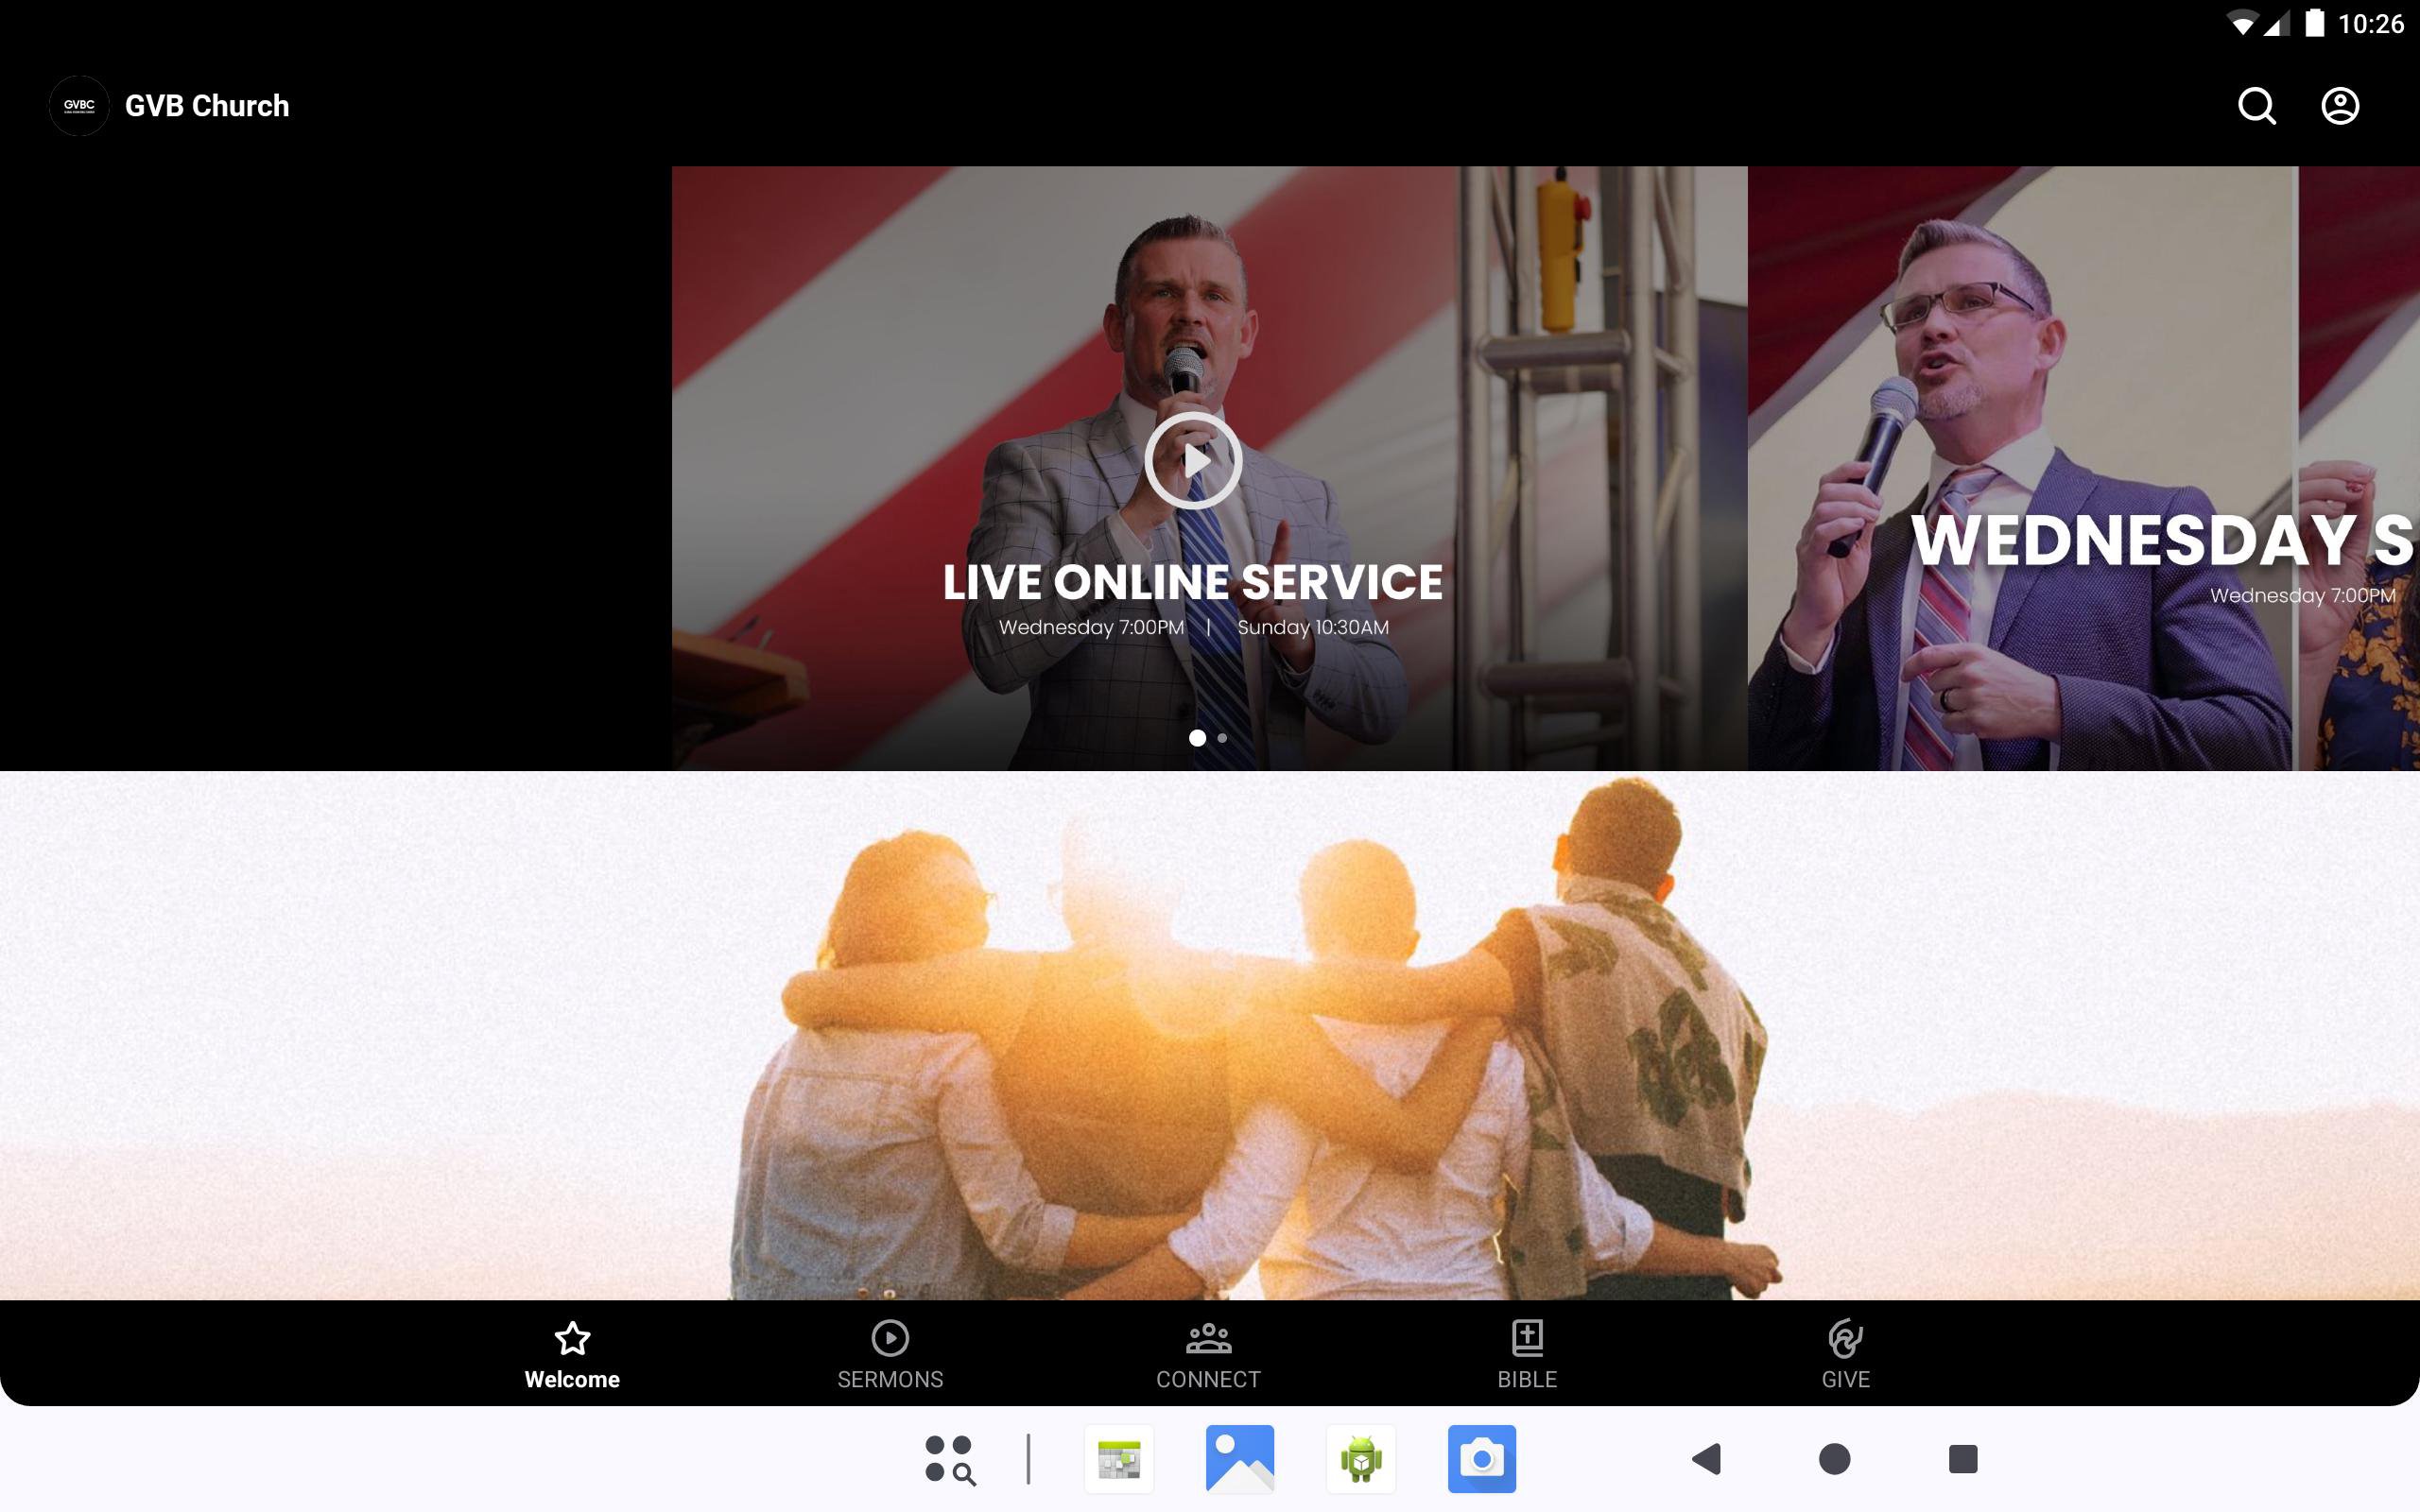Tap the friends sunset banner image

(1210, 1035)
